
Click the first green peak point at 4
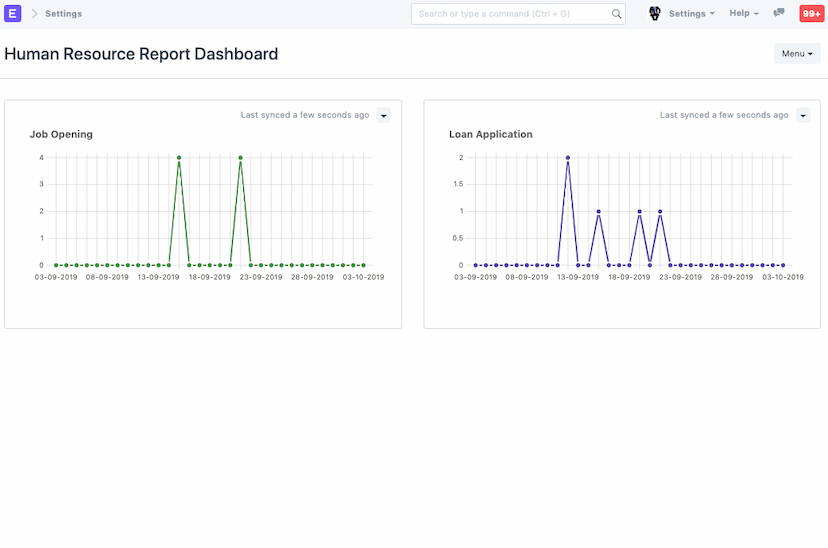pyautogui.click(x=179, y=158)
